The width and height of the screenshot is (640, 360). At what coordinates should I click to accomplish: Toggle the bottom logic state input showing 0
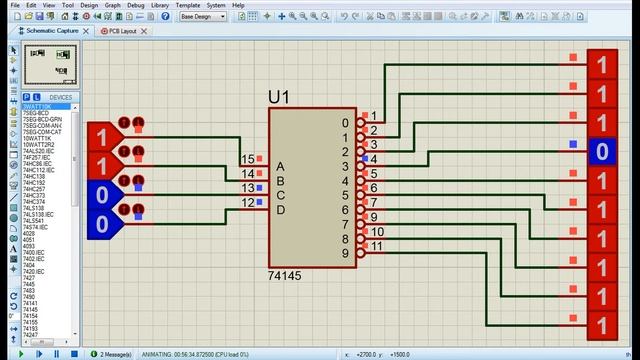(105, 224)
